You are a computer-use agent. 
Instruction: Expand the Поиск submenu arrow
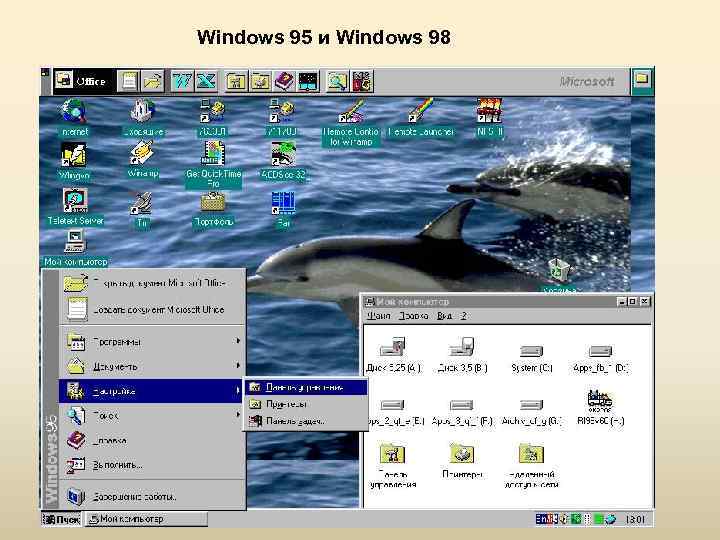coord(238,415)
